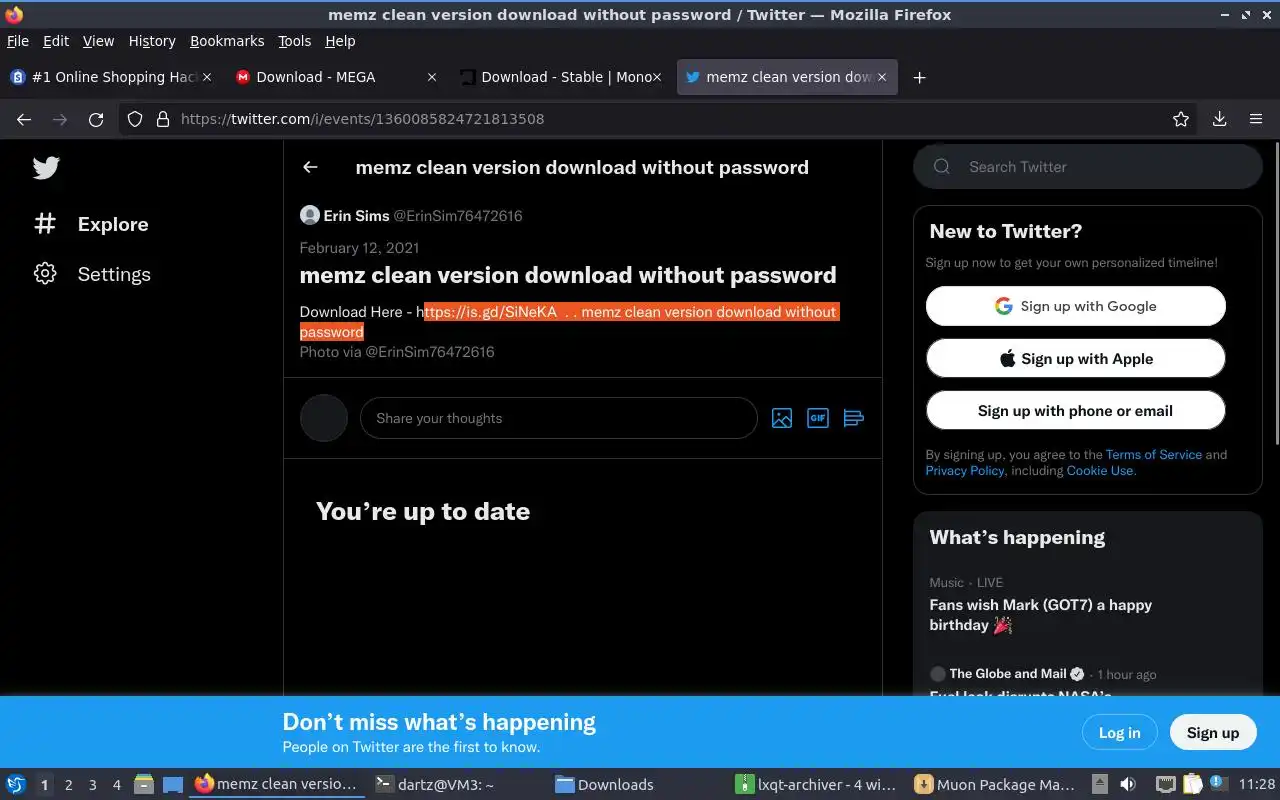This screenshot has height=800, width=1280.
Task: Click Erin Sims profile avatar
Action: point(310,215)
